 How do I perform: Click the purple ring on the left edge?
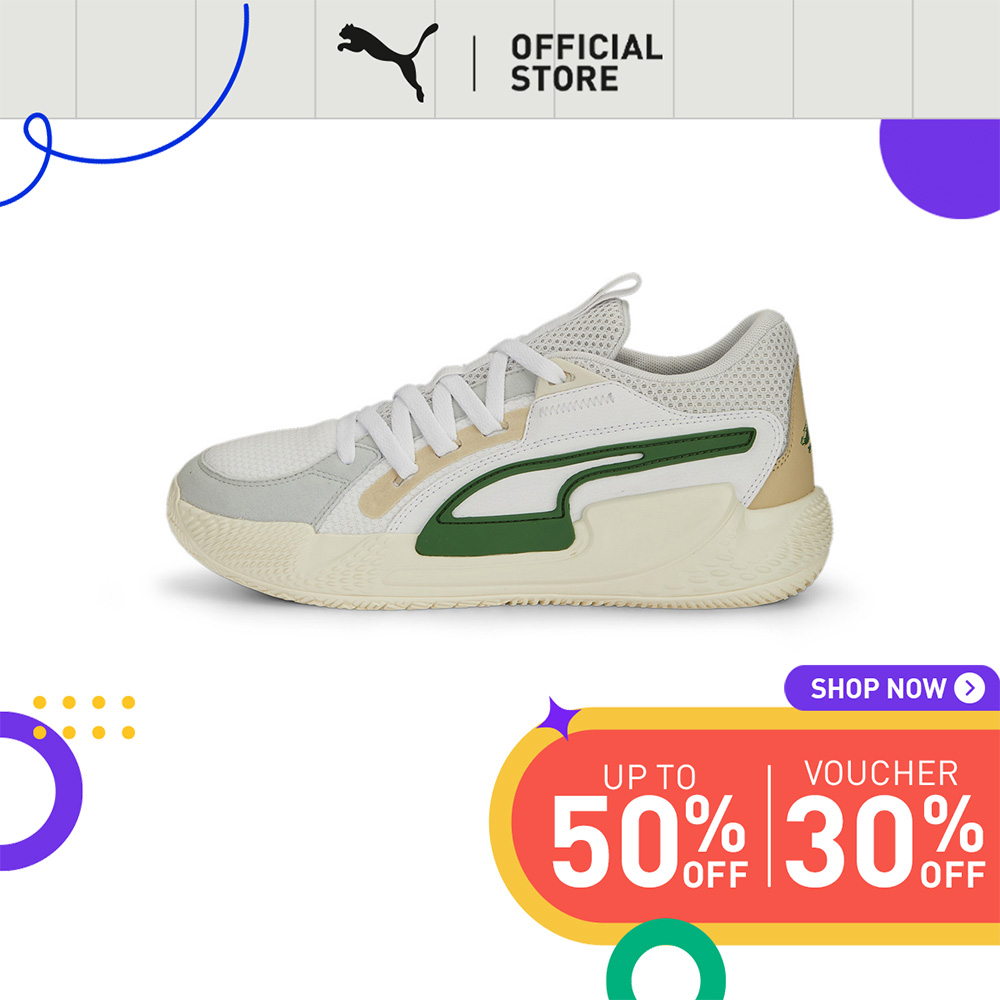pyautogui.click(x=38, y=791)
